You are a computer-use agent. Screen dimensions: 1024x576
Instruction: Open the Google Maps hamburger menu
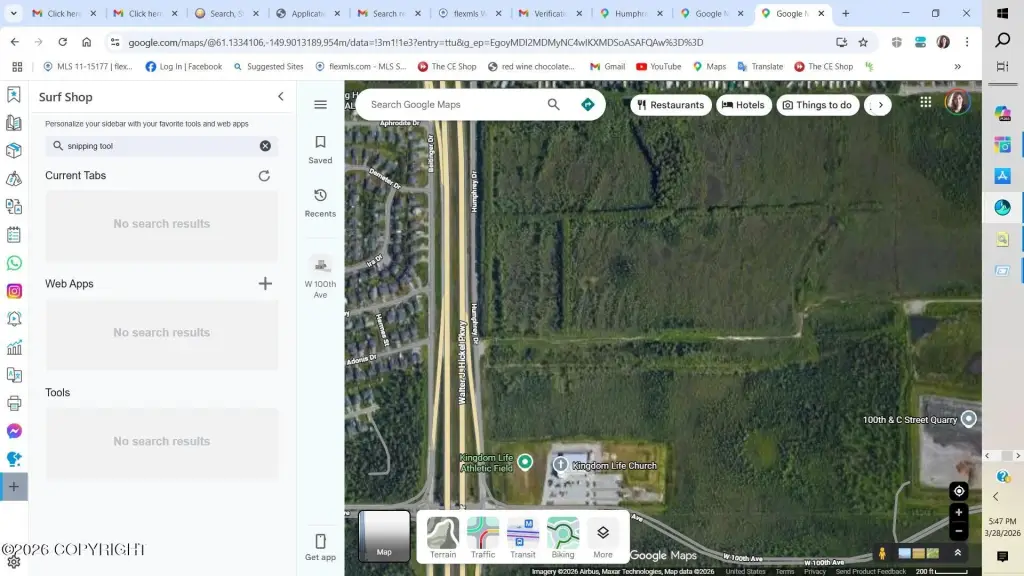[x=320, y=105]
